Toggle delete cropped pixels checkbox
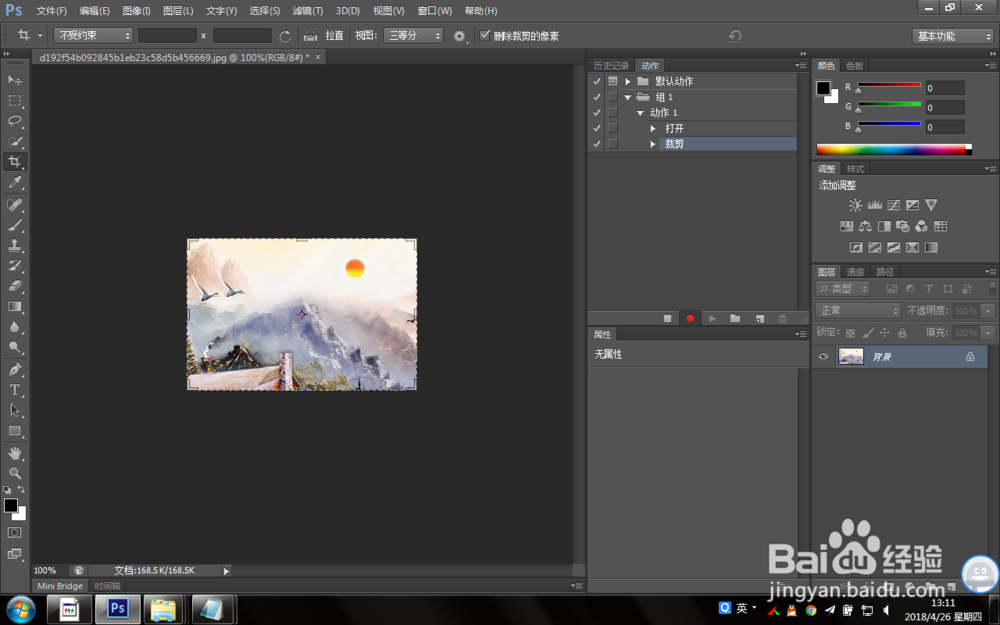 pyautogui.click(x=485, y=36)
